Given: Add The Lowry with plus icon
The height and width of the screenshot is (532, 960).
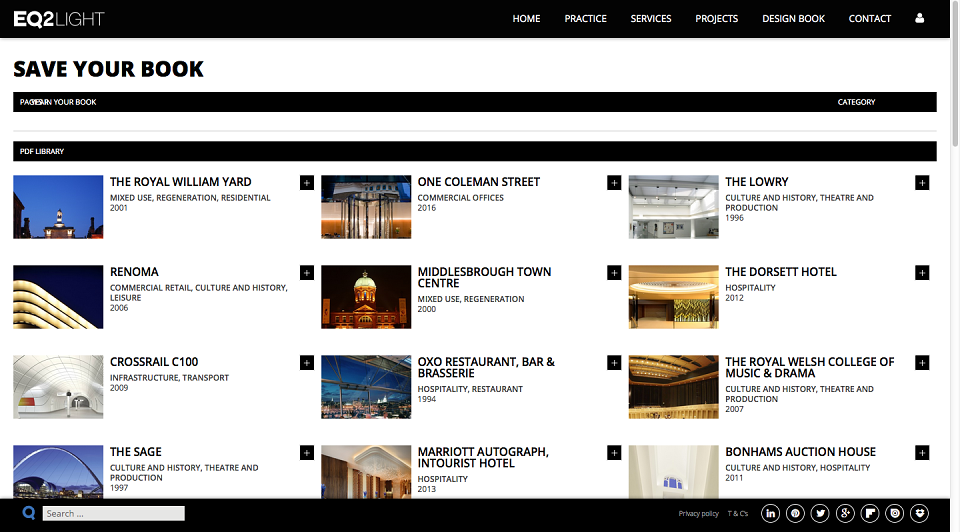Looking at the screenshot, I should pos(922,182).
